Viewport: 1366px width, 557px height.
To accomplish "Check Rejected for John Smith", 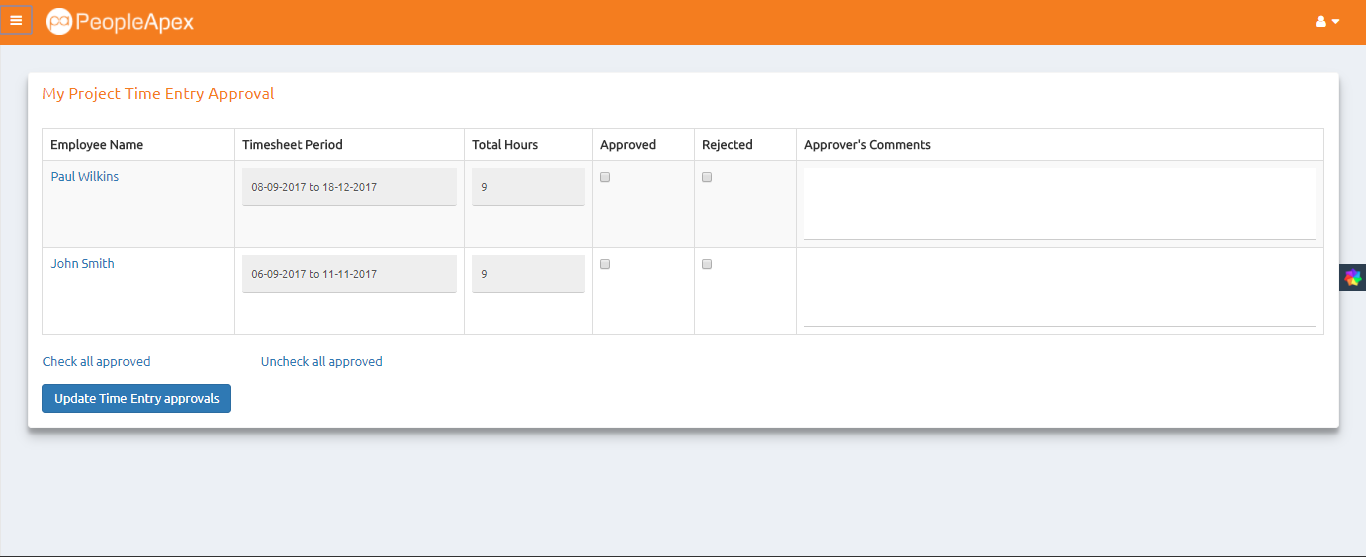I will tap(707, 264).
